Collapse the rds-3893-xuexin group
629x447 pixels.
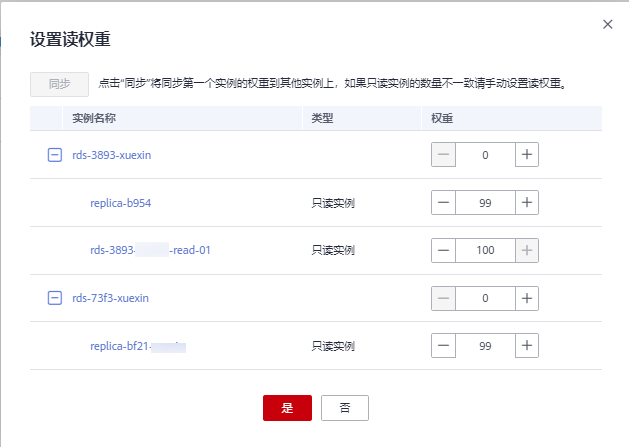pos(55,155)
